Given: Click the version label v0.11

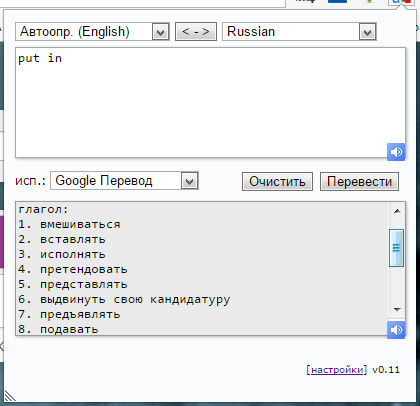Looking at the screenshot, I should [x=386, y=370].
